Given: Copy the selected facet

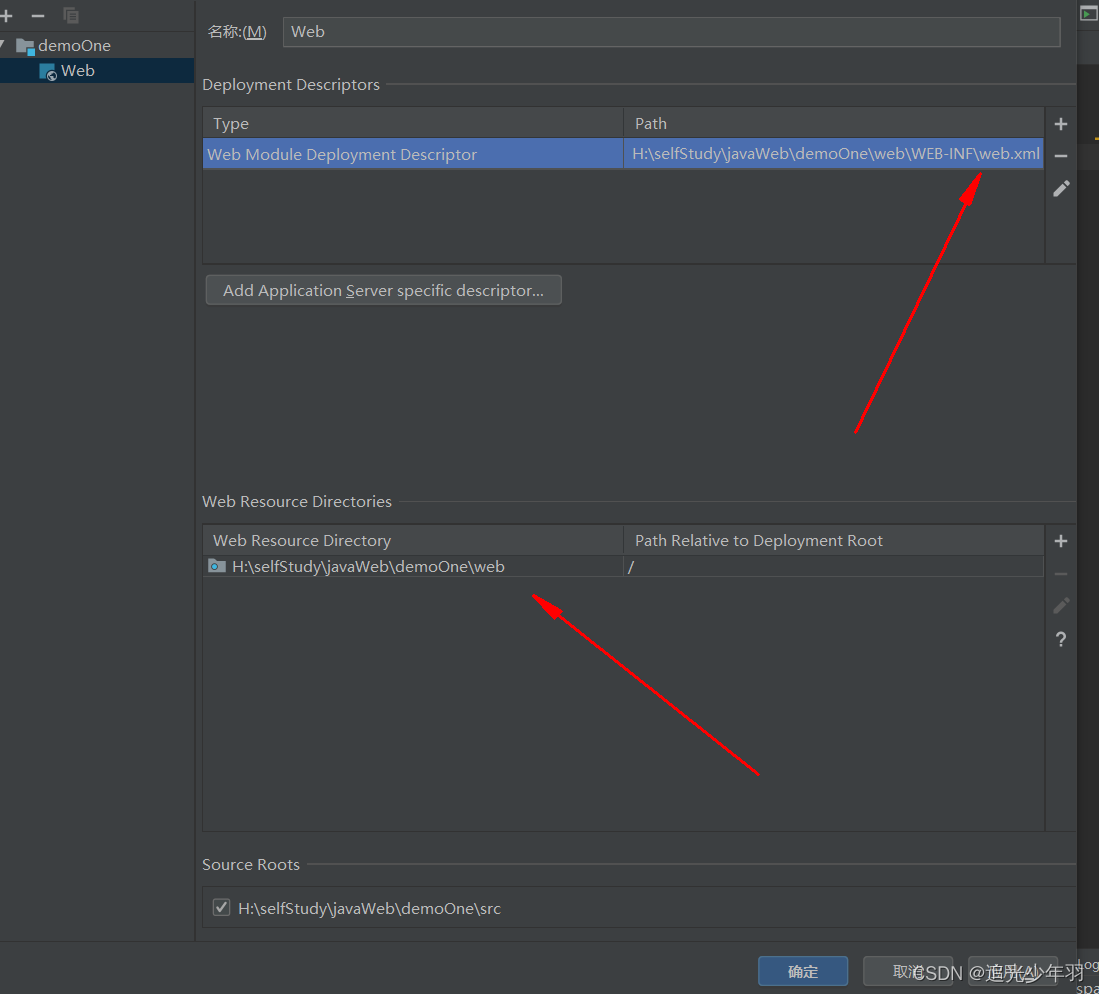Looking at the screenshot, I should pos(71,15).
